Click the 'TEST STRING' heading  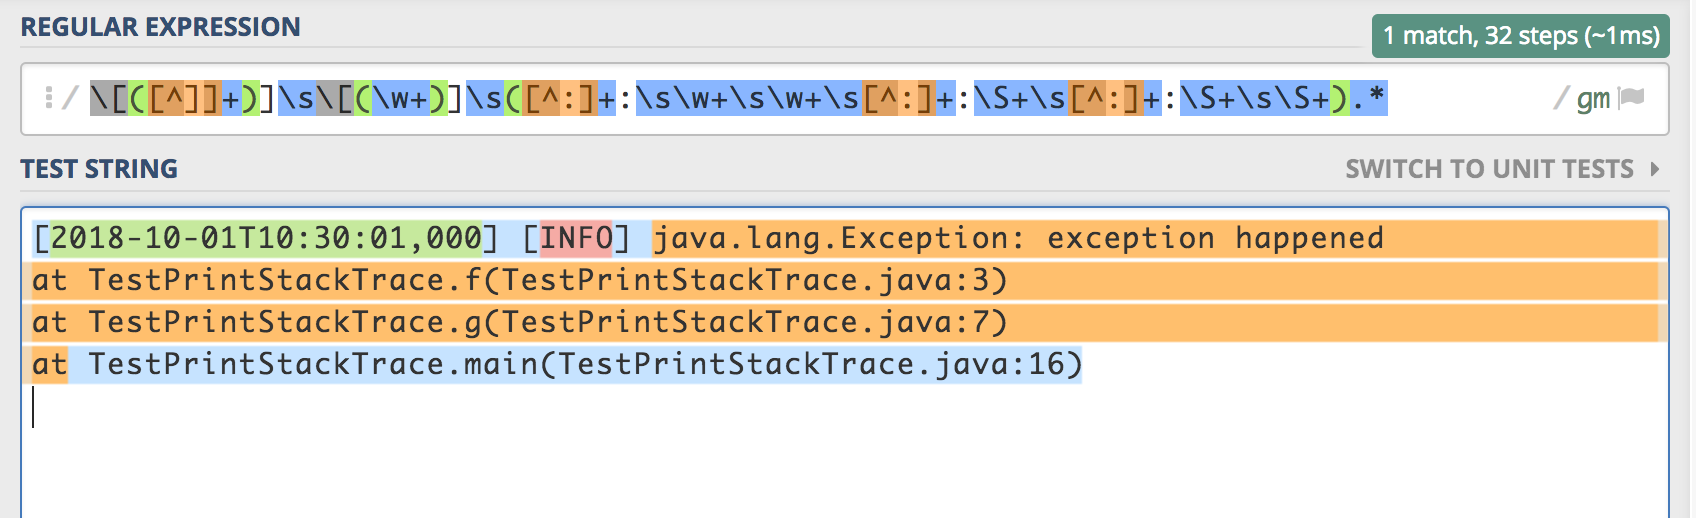click(x=99, y=169)
